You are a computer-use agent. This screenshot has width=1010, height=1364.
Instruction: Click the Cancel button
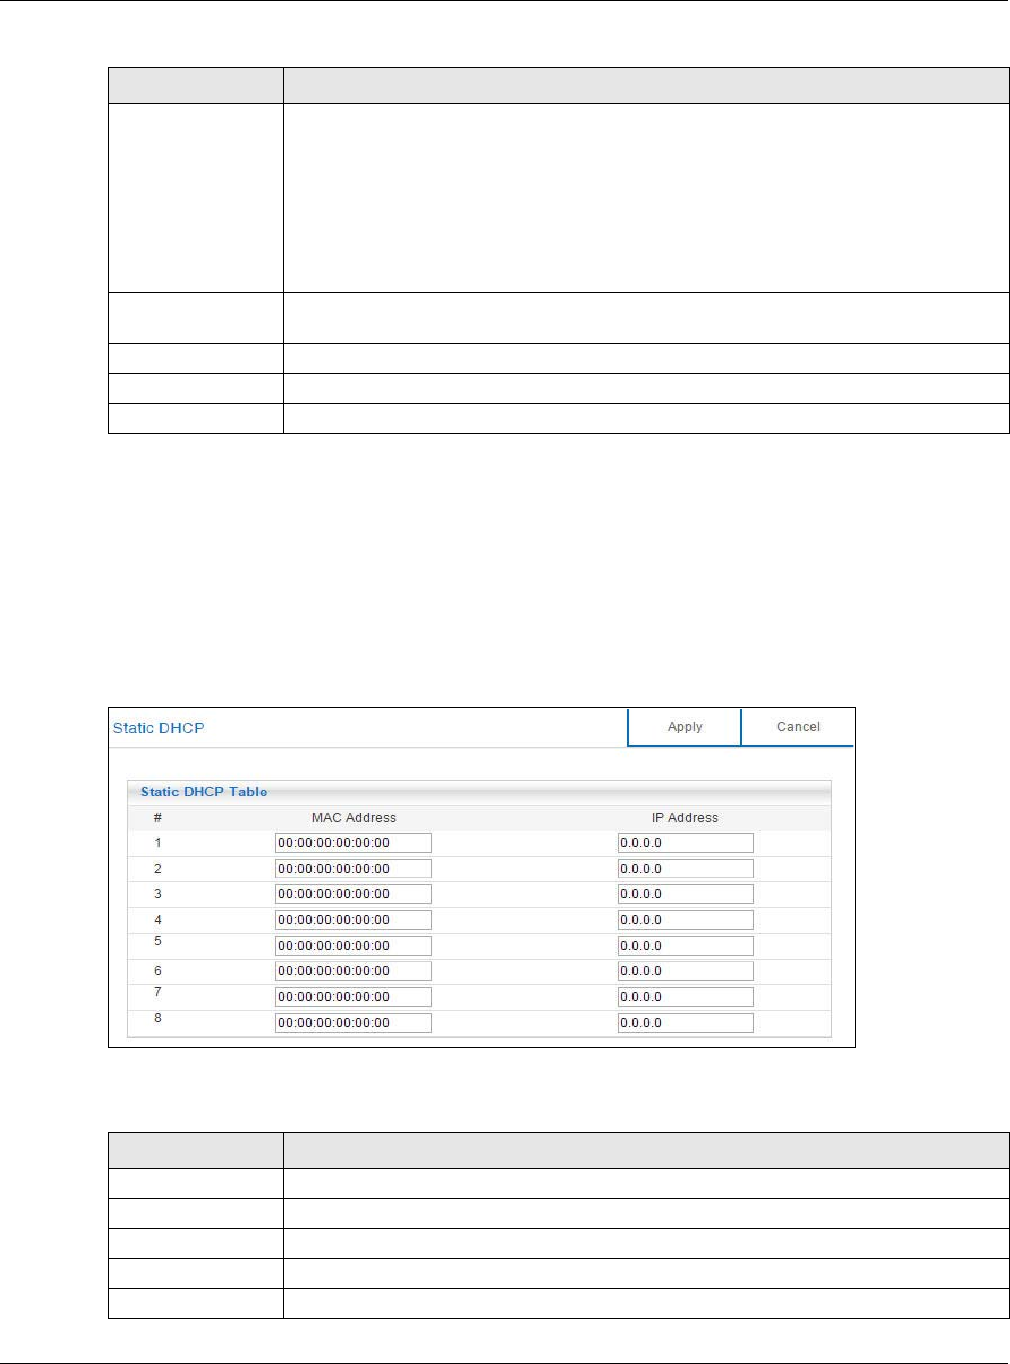pos(798,727)
